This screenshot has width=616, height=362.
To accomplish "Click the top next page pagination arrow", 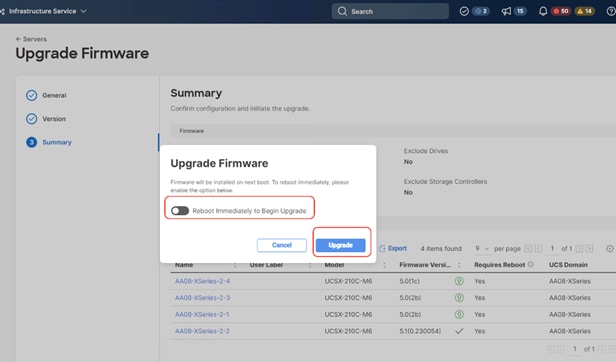I will point(579,248).
